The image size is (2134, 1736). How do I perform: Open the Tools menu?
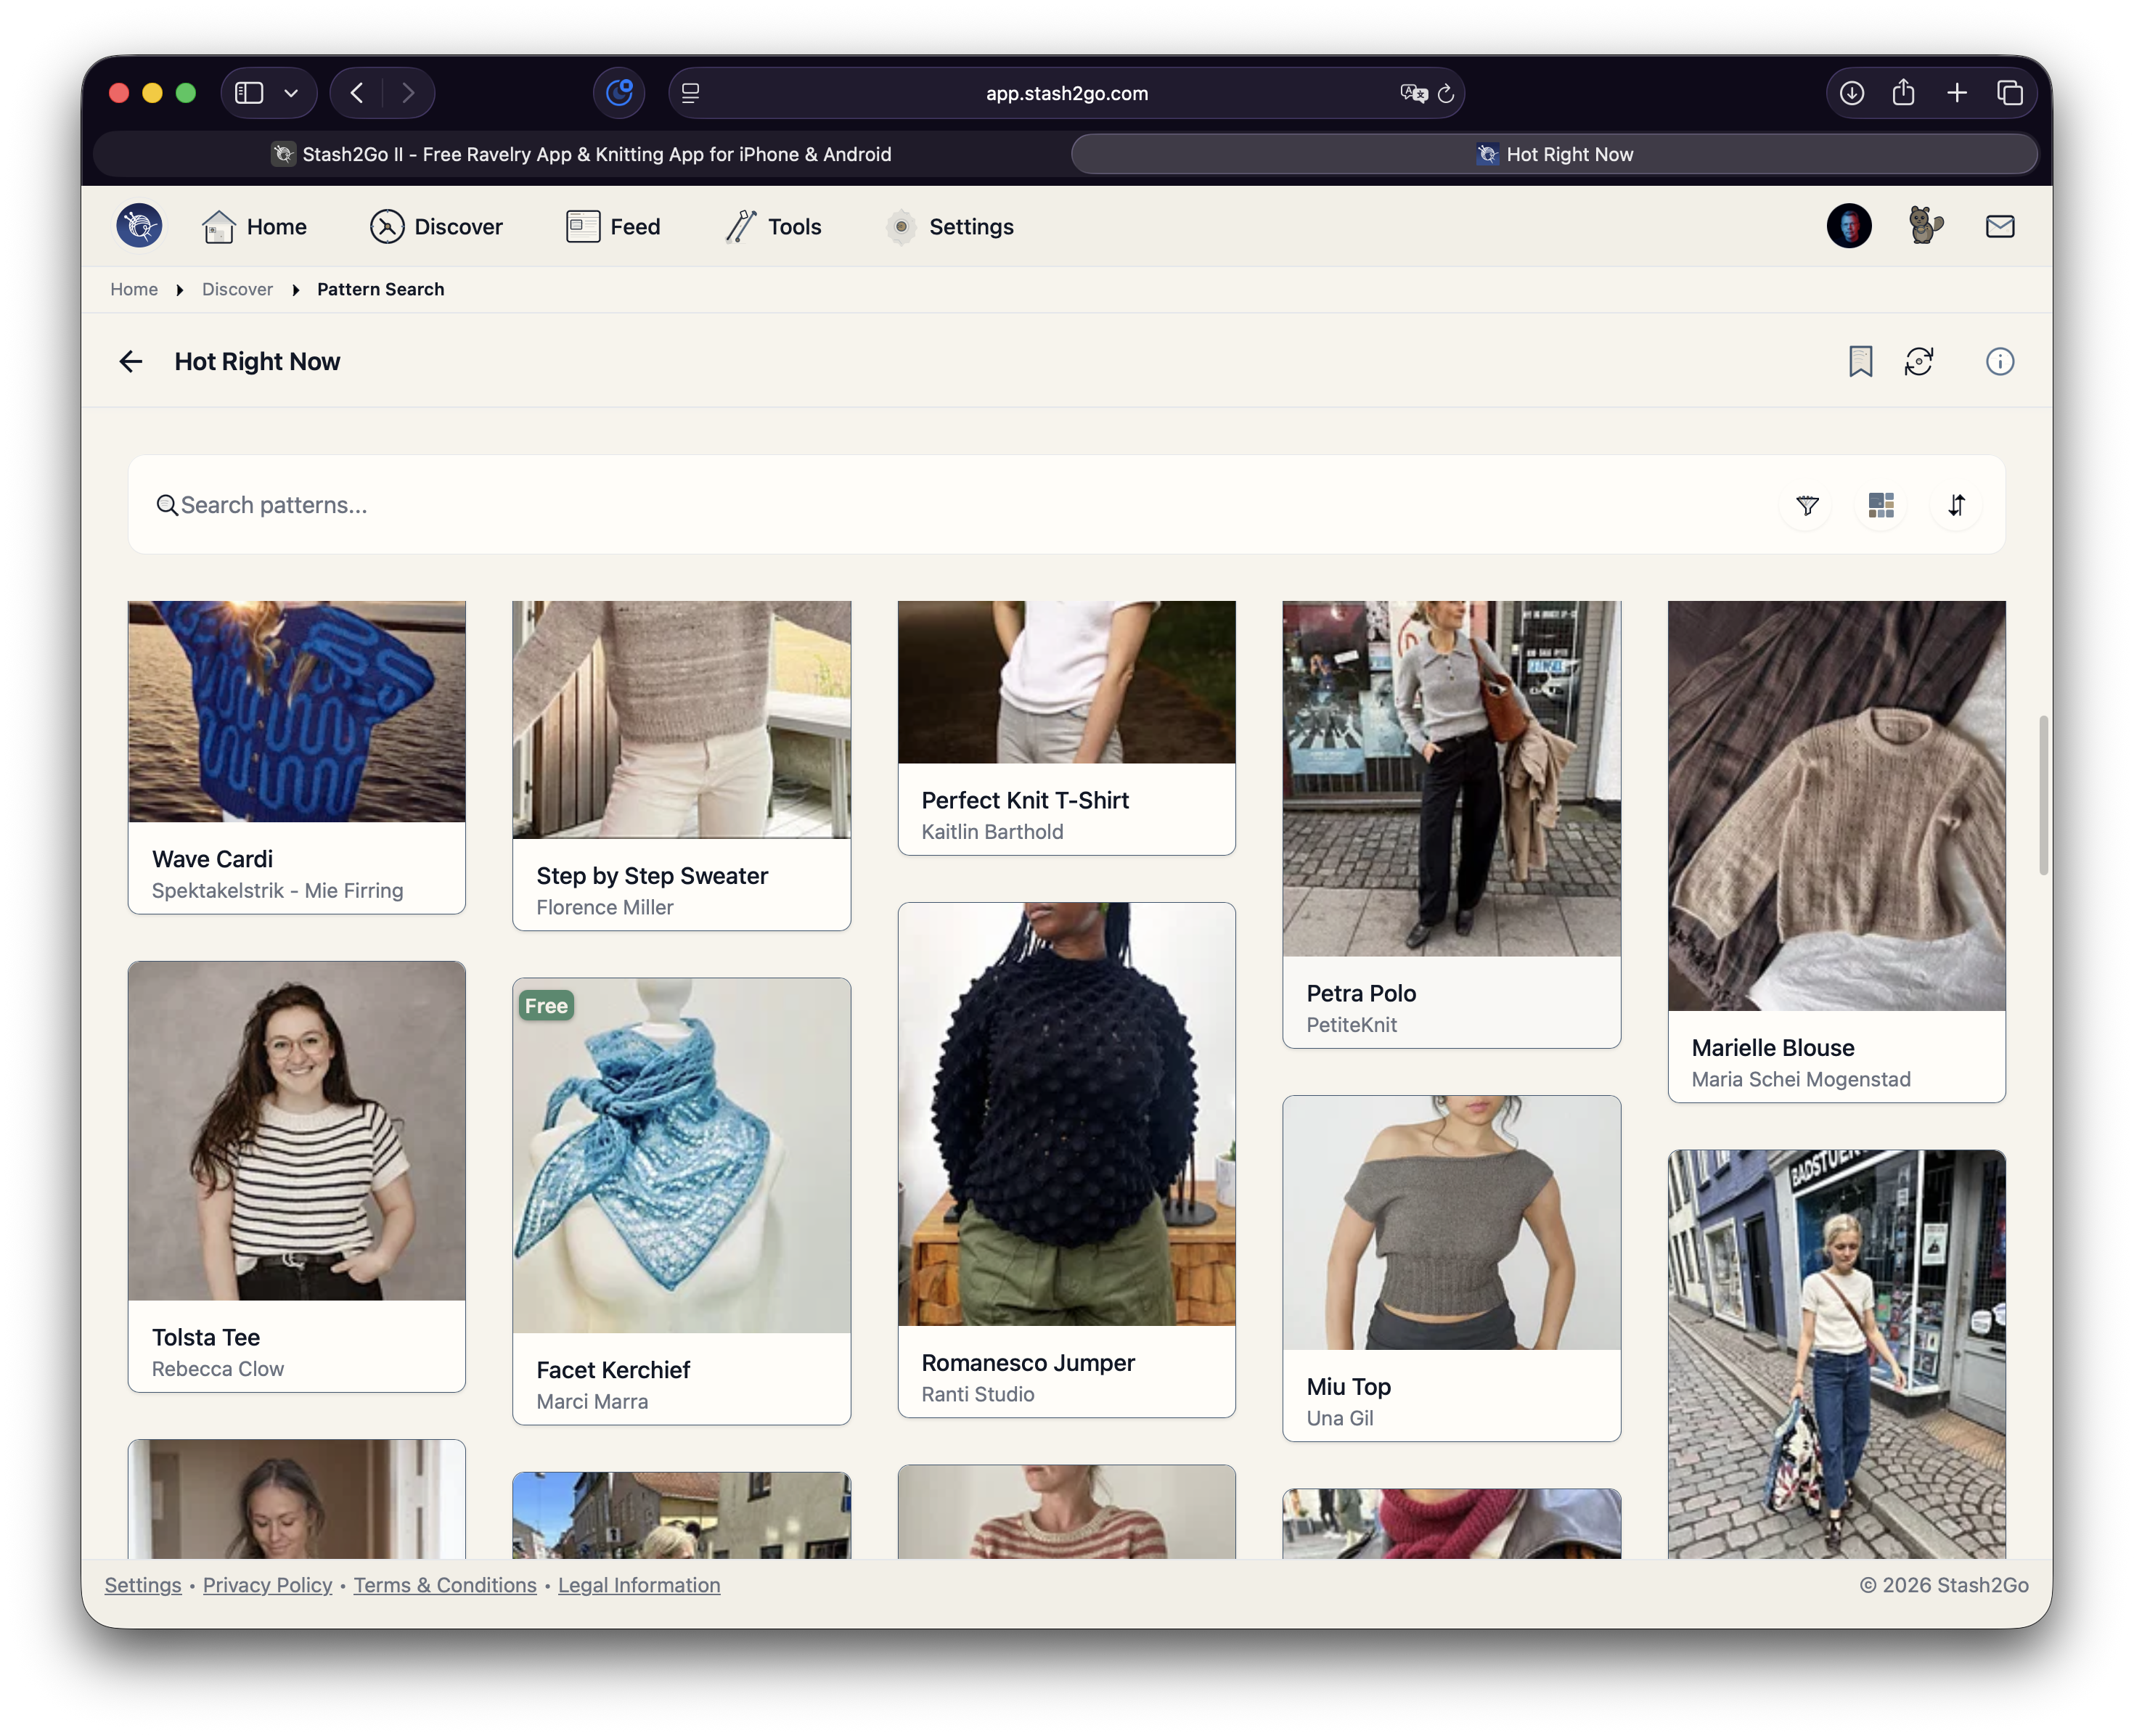[x=773, y=227]
